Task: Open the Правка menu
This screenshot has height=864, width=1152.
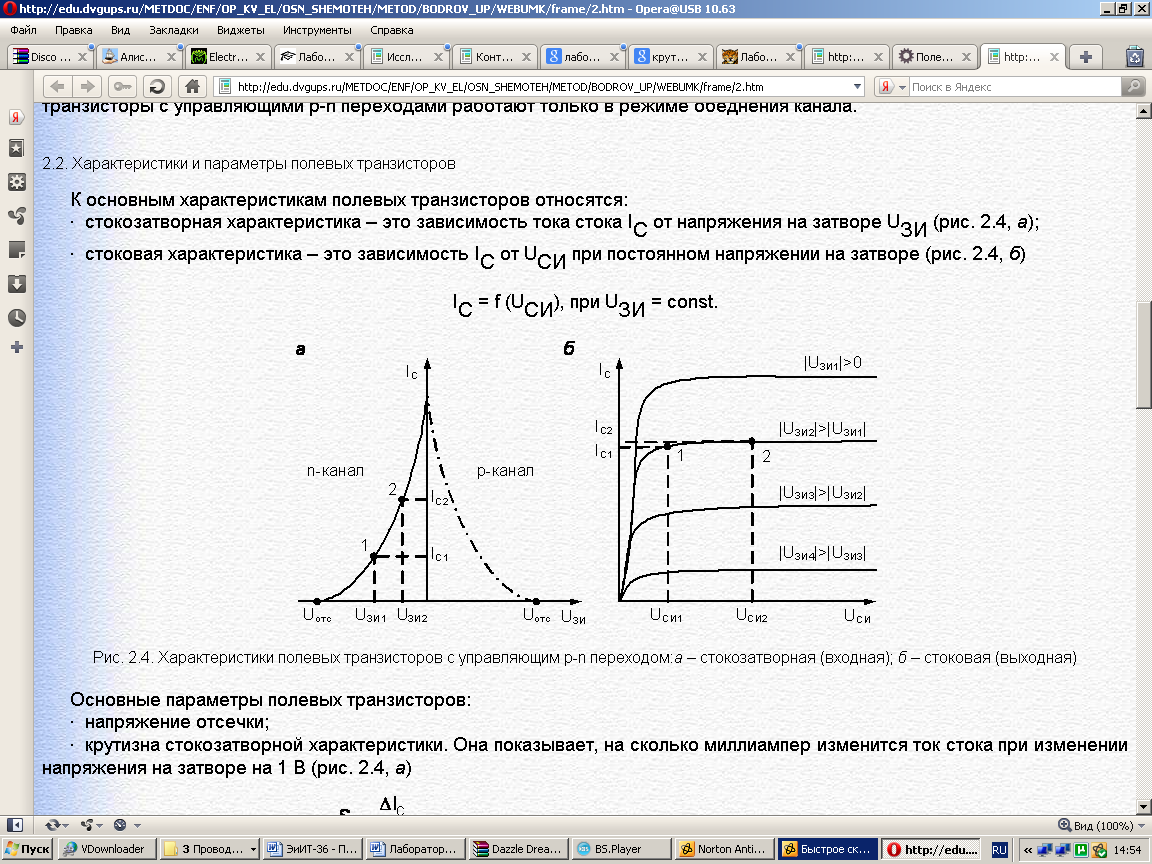Action: tap(73, 30)
